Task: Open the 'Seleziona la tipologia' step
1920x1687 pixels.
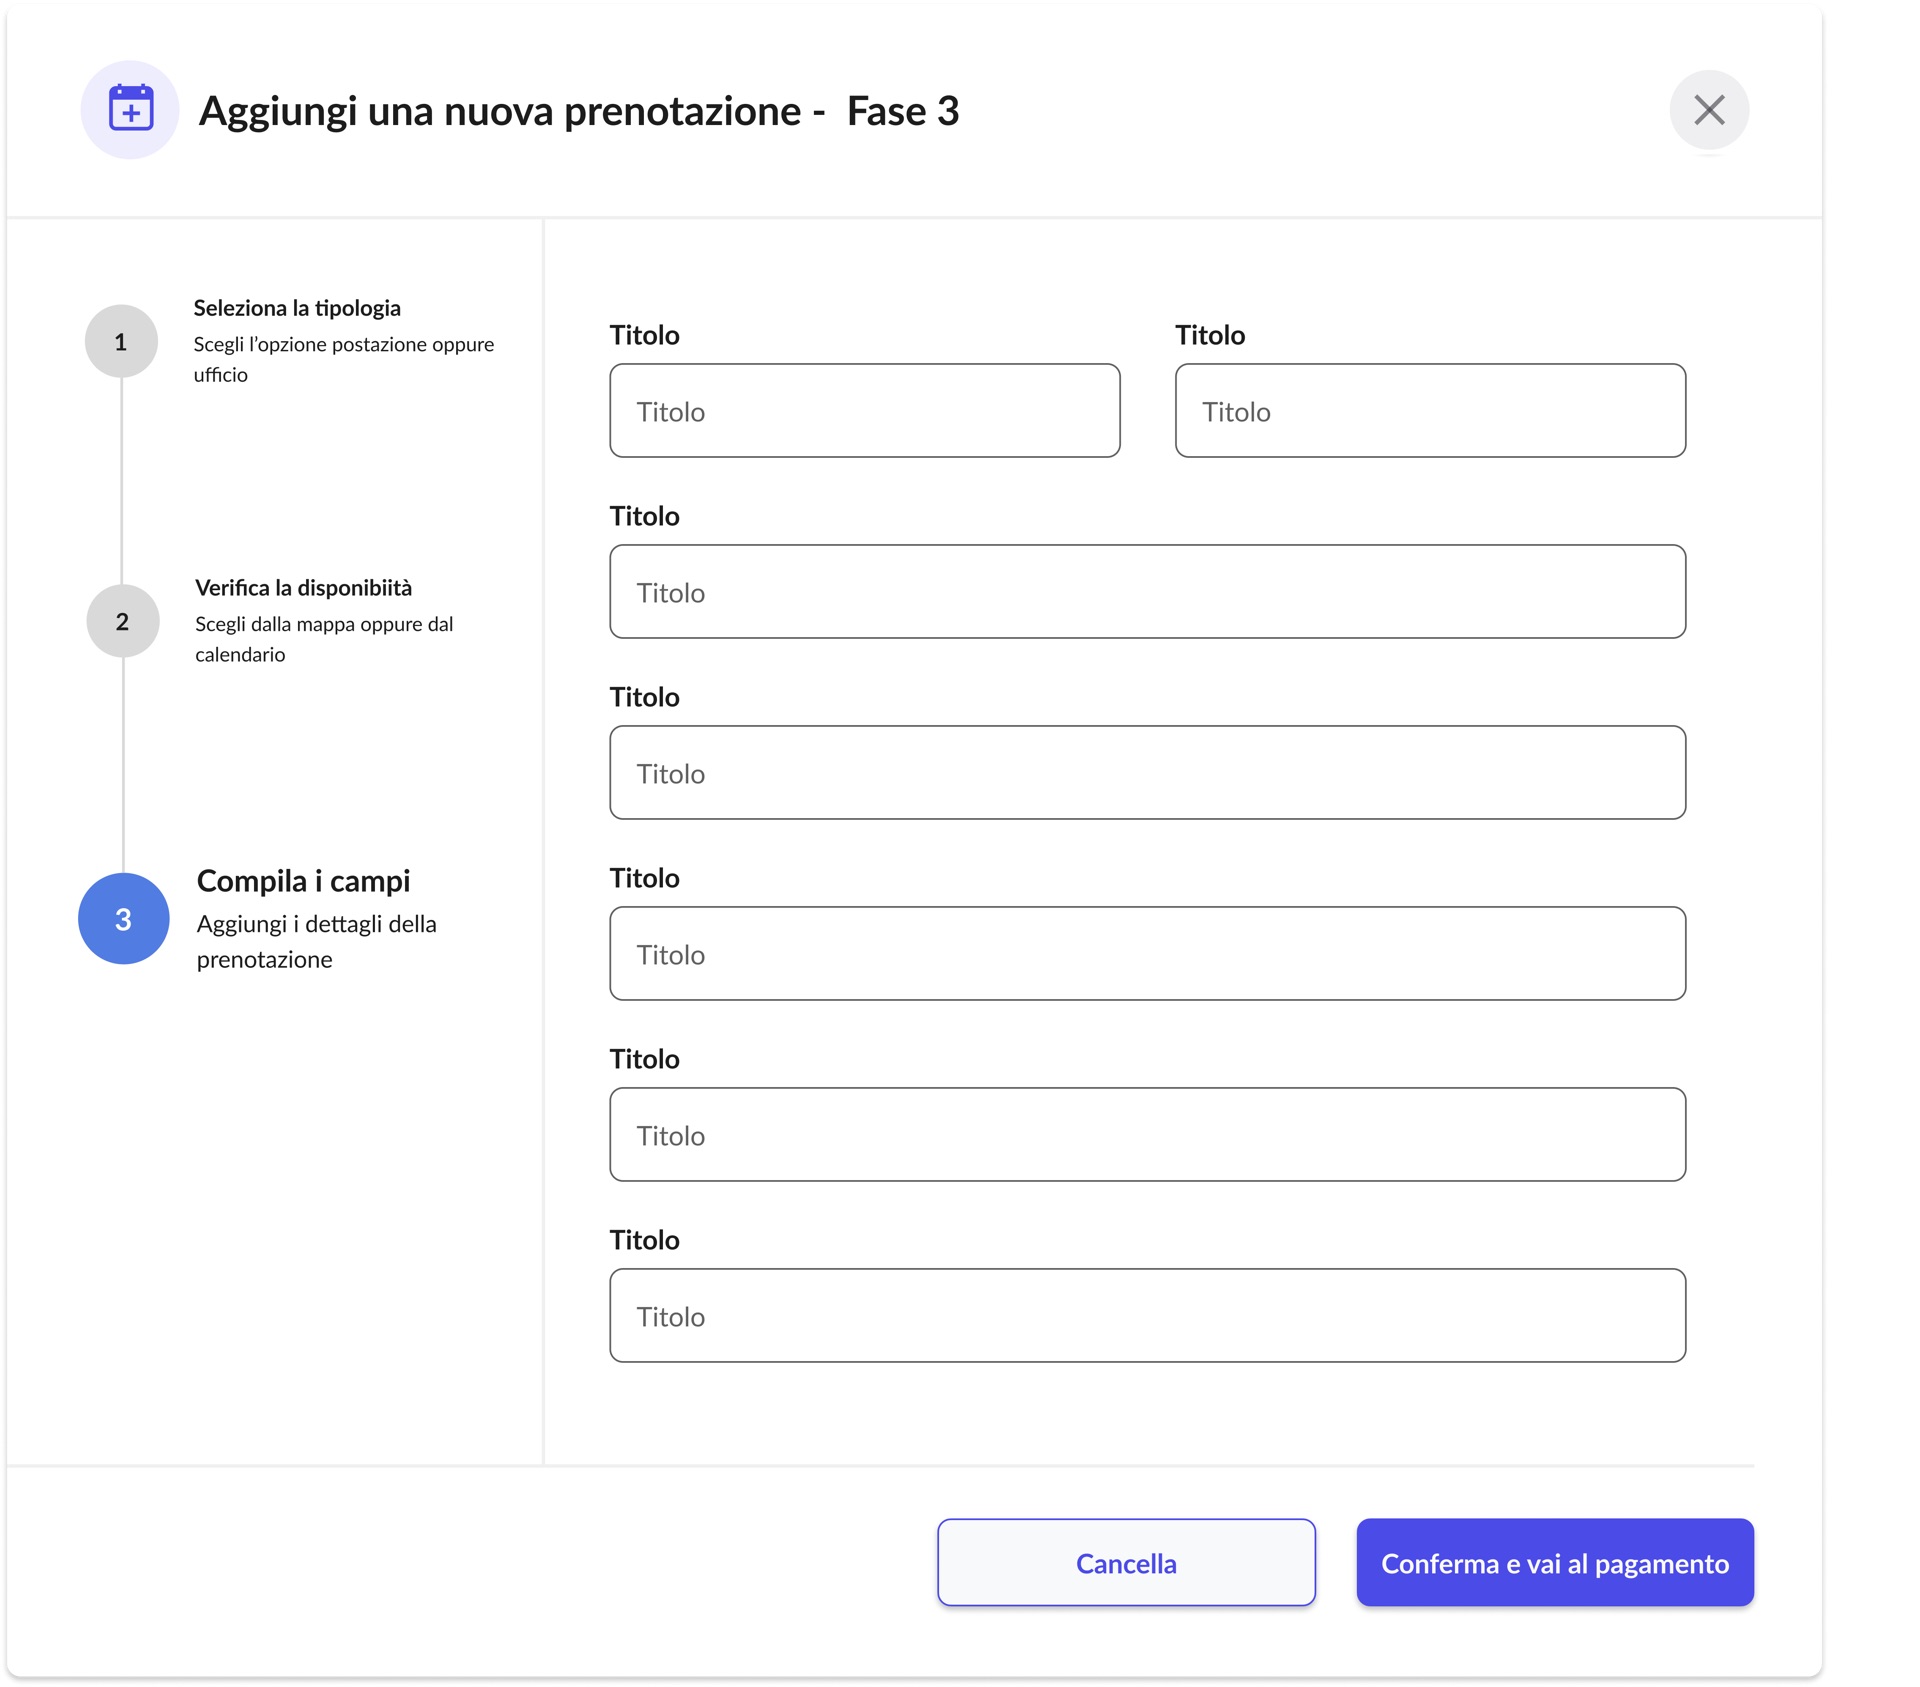Action: point(297,307)
